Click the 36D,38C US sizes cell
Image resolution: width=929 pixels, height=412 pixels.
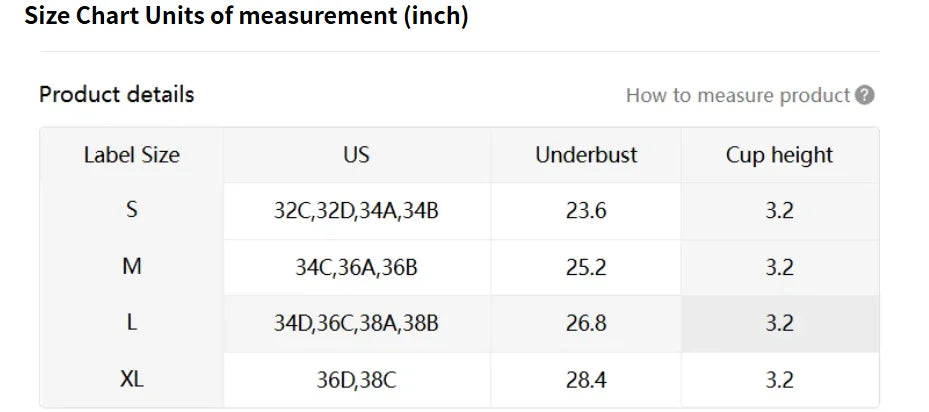coord(356,379)
